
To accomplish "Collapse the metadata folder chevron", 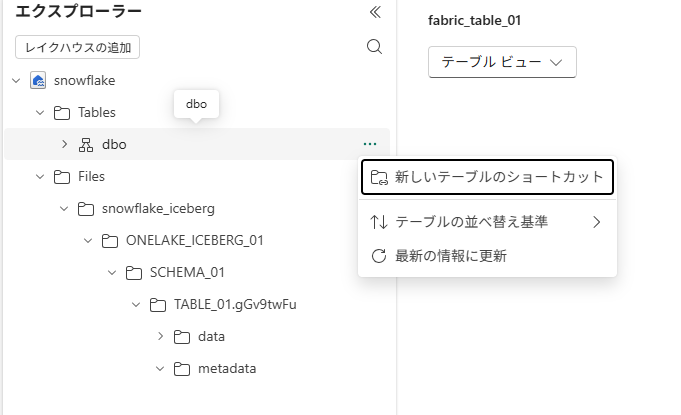I will point(160,368).
